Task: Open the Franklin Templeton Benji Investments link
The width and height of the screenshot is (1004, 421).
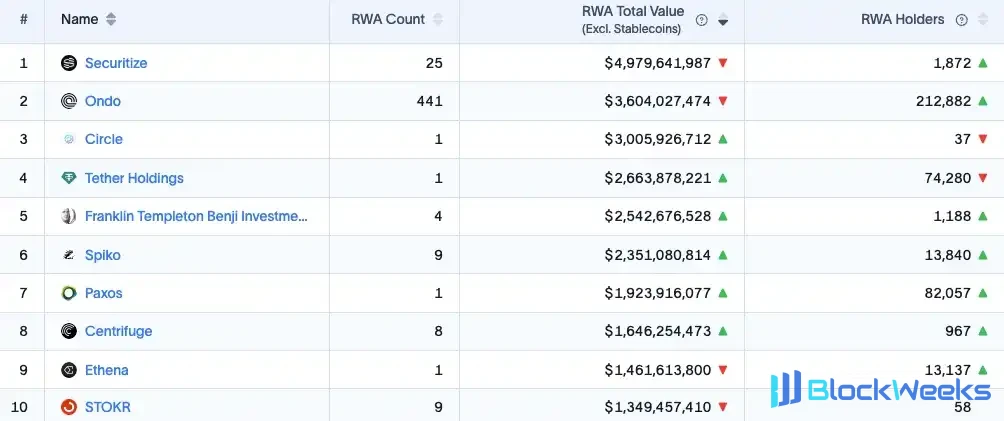Action: click(x=196, y=216)
